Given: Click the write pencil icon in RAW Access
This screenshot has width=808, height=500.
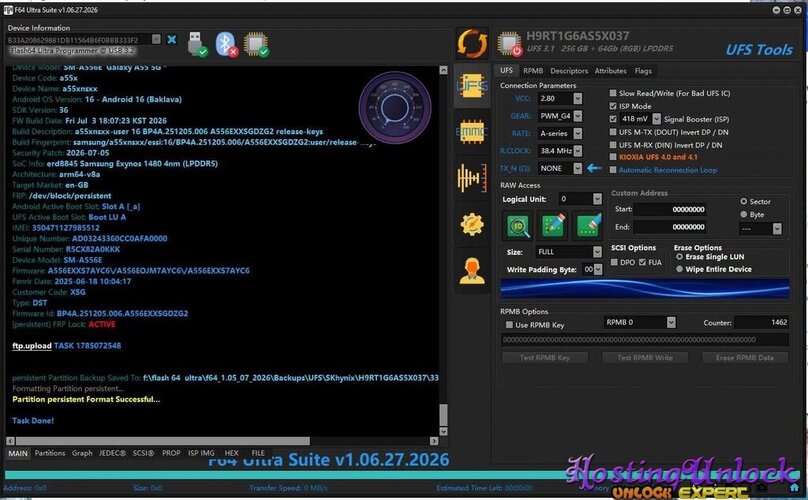Looking at the screenshot, I should pos(553,226).
